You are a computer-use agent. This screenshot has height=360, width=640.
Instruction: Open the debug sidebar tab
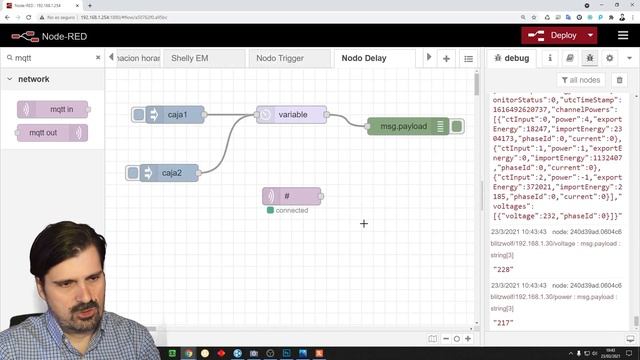(511, 58)
